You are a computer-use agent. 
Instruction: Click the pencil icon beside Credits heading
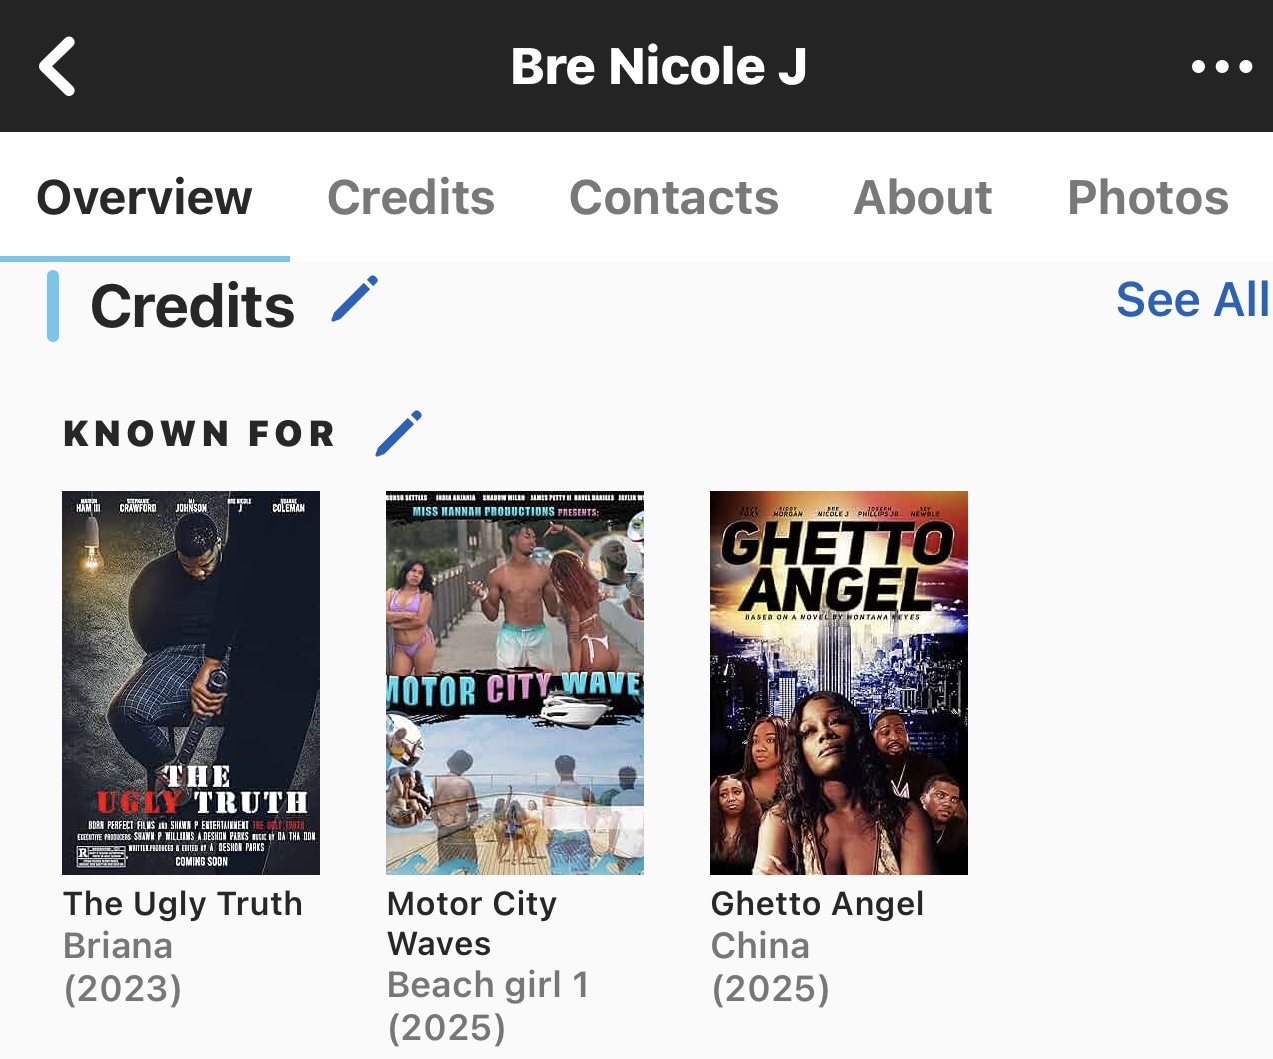click(x=354, y=299)
